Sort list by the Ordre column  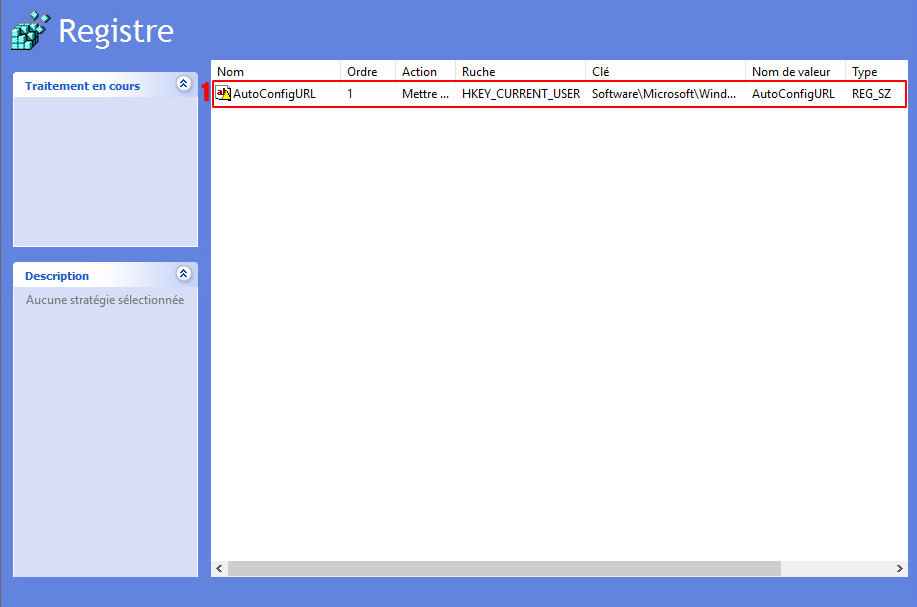point(367,72)
